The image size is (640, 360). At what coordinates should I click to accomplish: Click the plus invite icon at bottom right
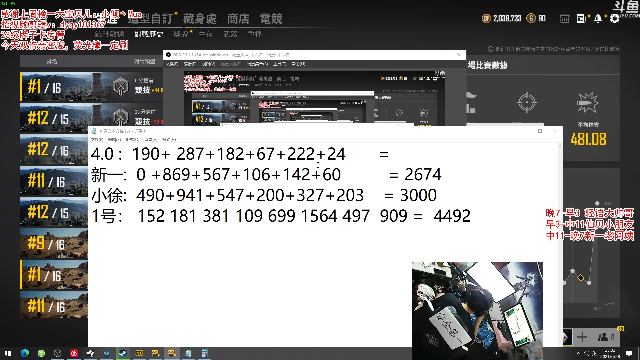pyautogui.click(x=582, y=337)
